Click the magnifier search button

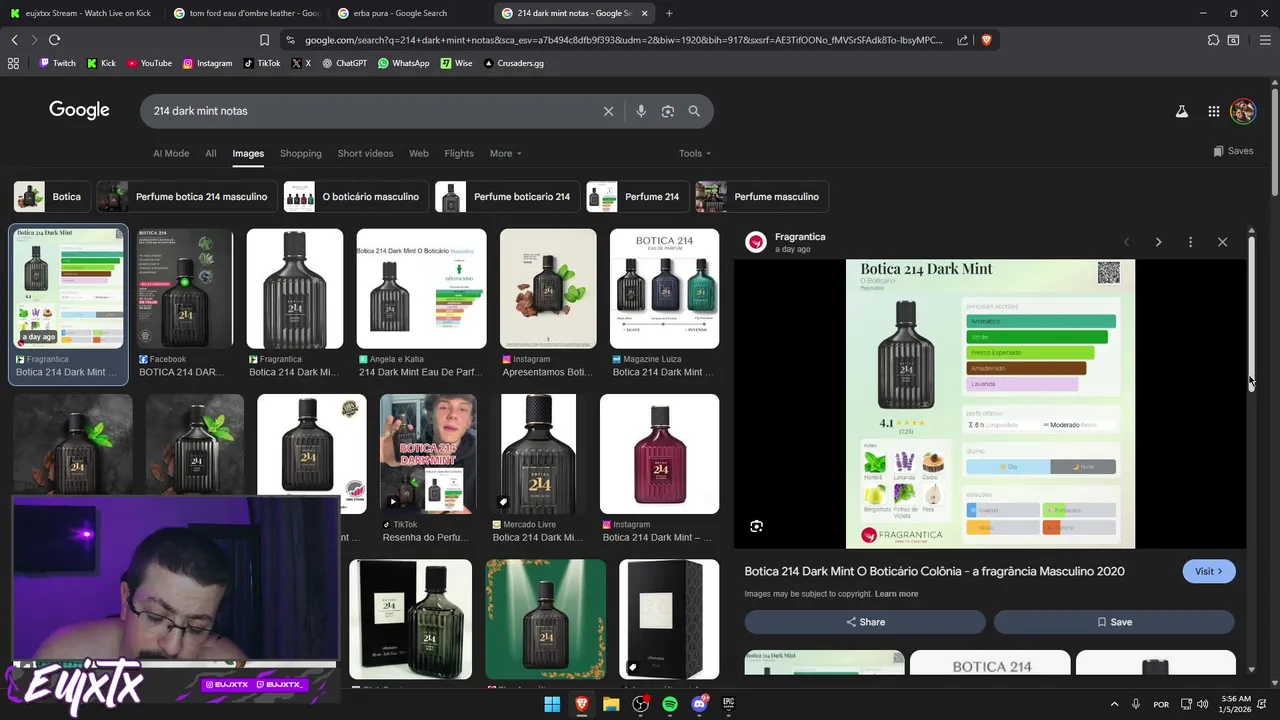(x=694, y=111)
